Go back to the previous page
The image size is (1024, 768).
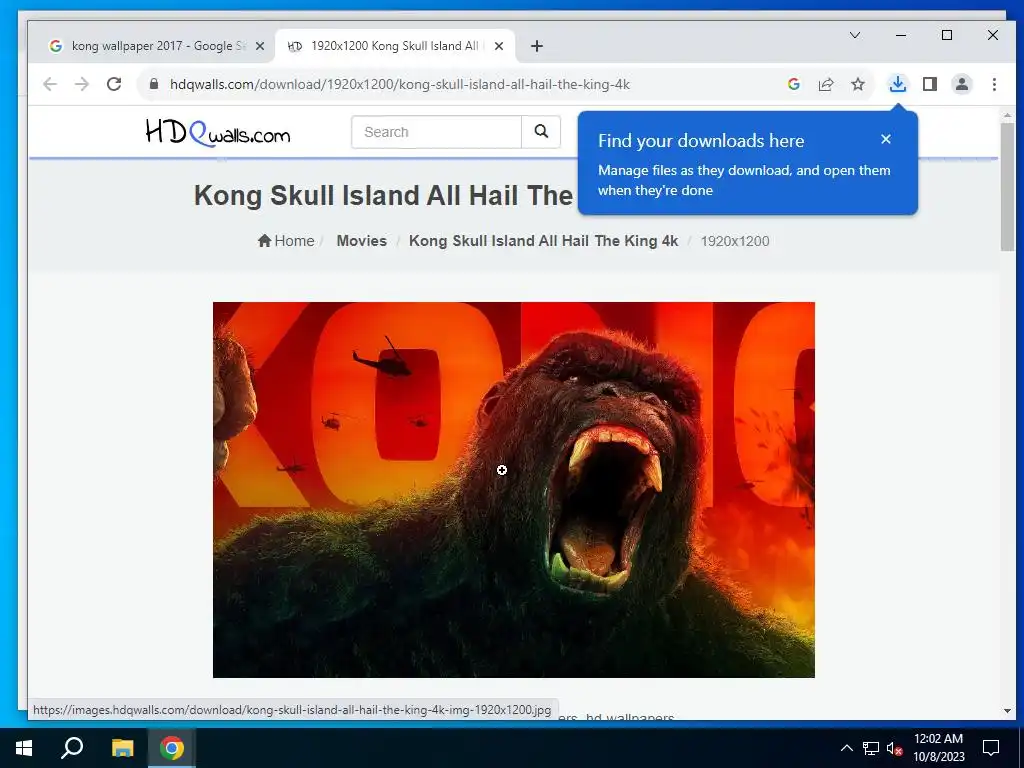pos(50,84)
